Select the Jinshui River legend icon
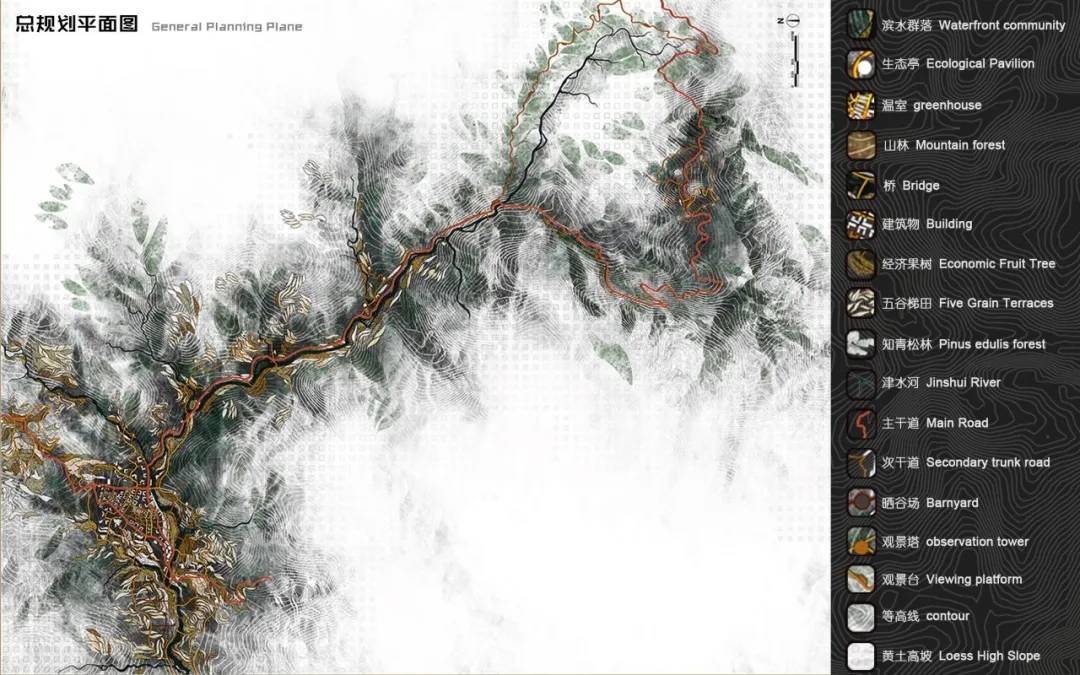 861,383
